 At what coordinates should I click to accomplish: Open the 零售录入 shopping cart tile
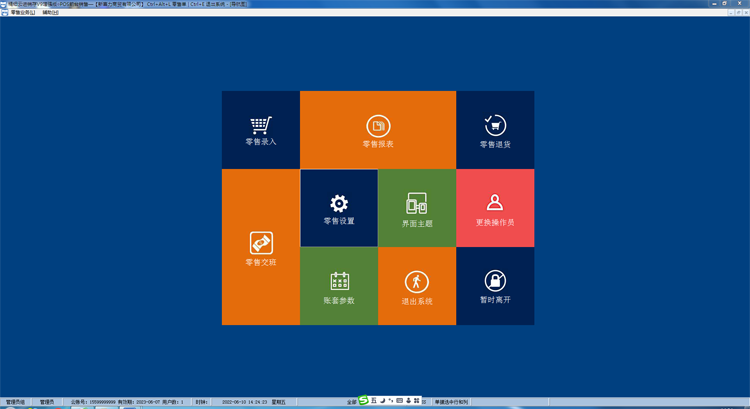point(261,130)
